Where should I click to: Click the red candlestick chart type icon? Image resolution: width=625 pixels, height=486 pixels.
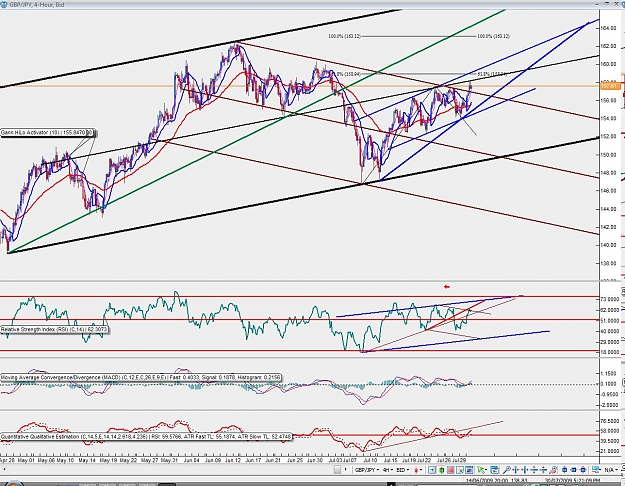416,470
